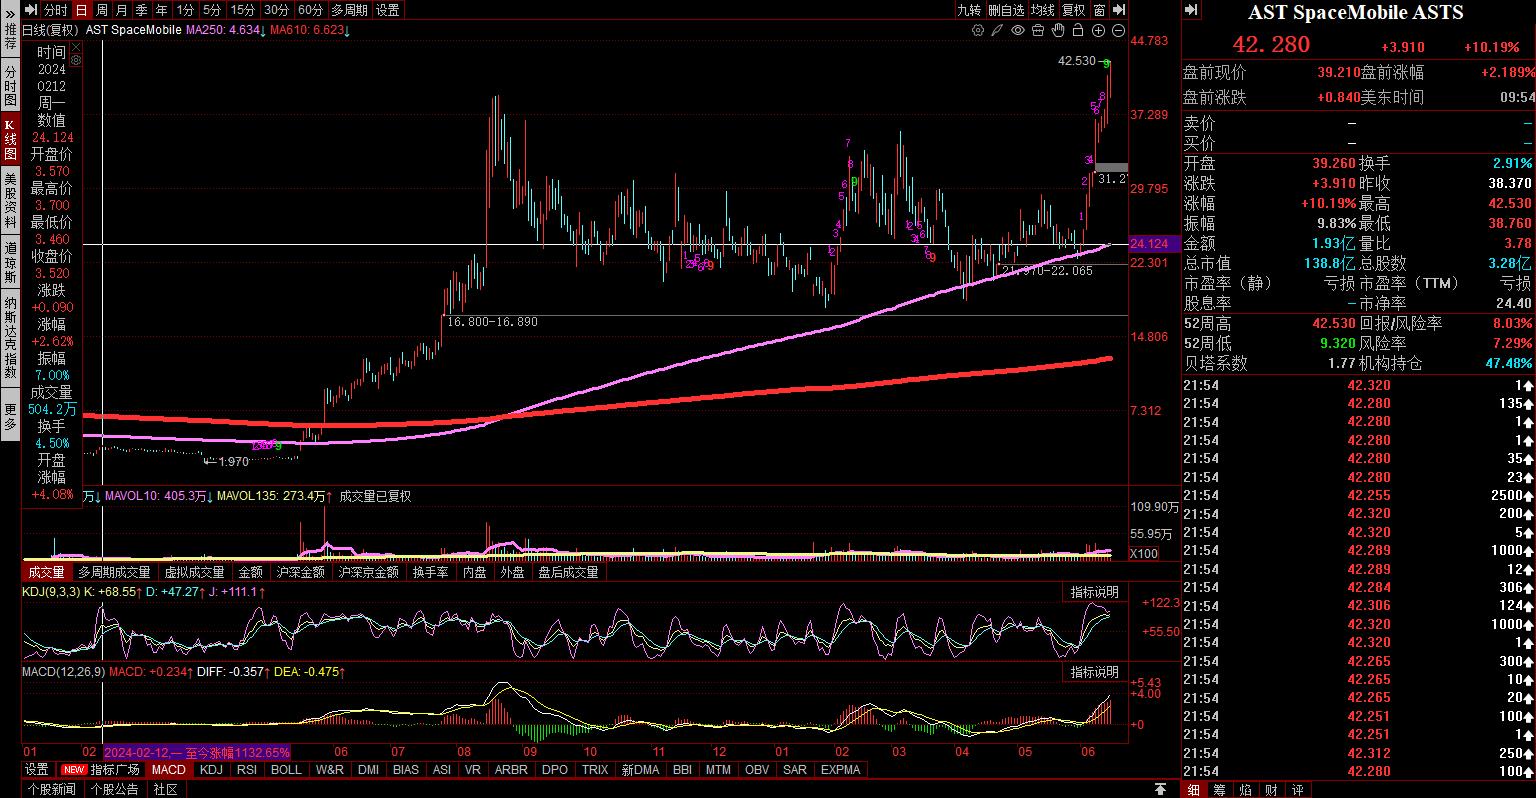This screenshot has height=798, width=1536.
Task: Select 盘后成交量 tab
Action: pos(568,572)
